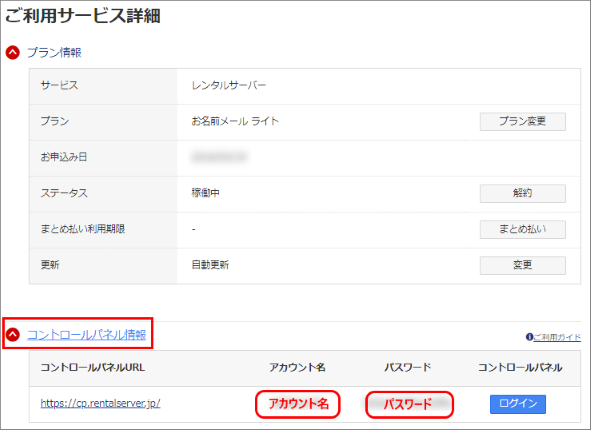Image resolution: width=591 pixels, height=430 pixels.
Task: Click the blurred お申込み日 date value
Action: (x=219, y=157)
